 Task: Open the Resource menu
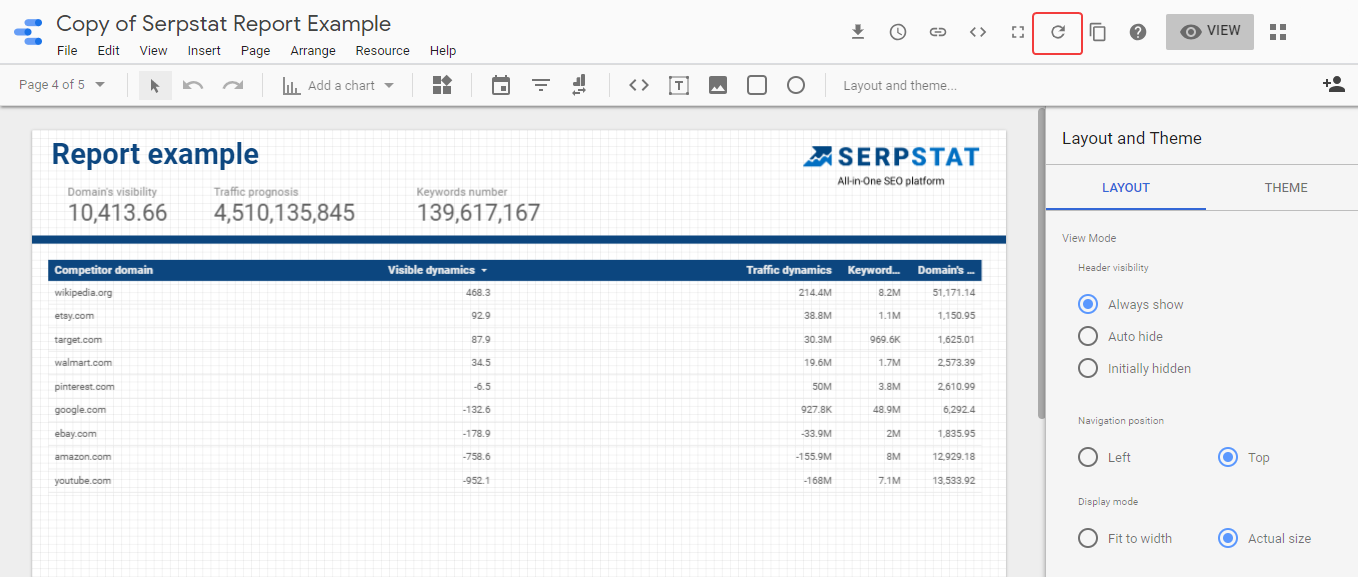pyautogui.click(x=382, y=50)
